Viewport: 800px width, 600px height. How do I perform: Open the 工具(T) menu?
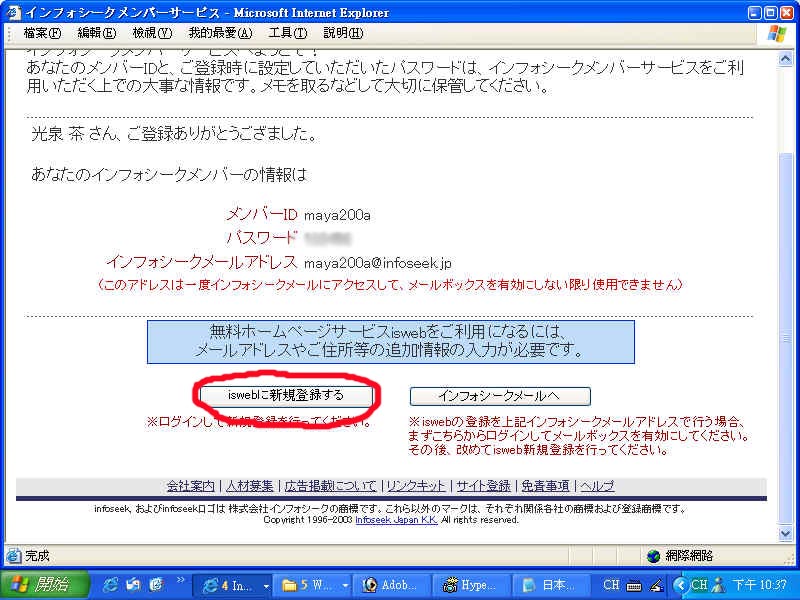(288, 33)
